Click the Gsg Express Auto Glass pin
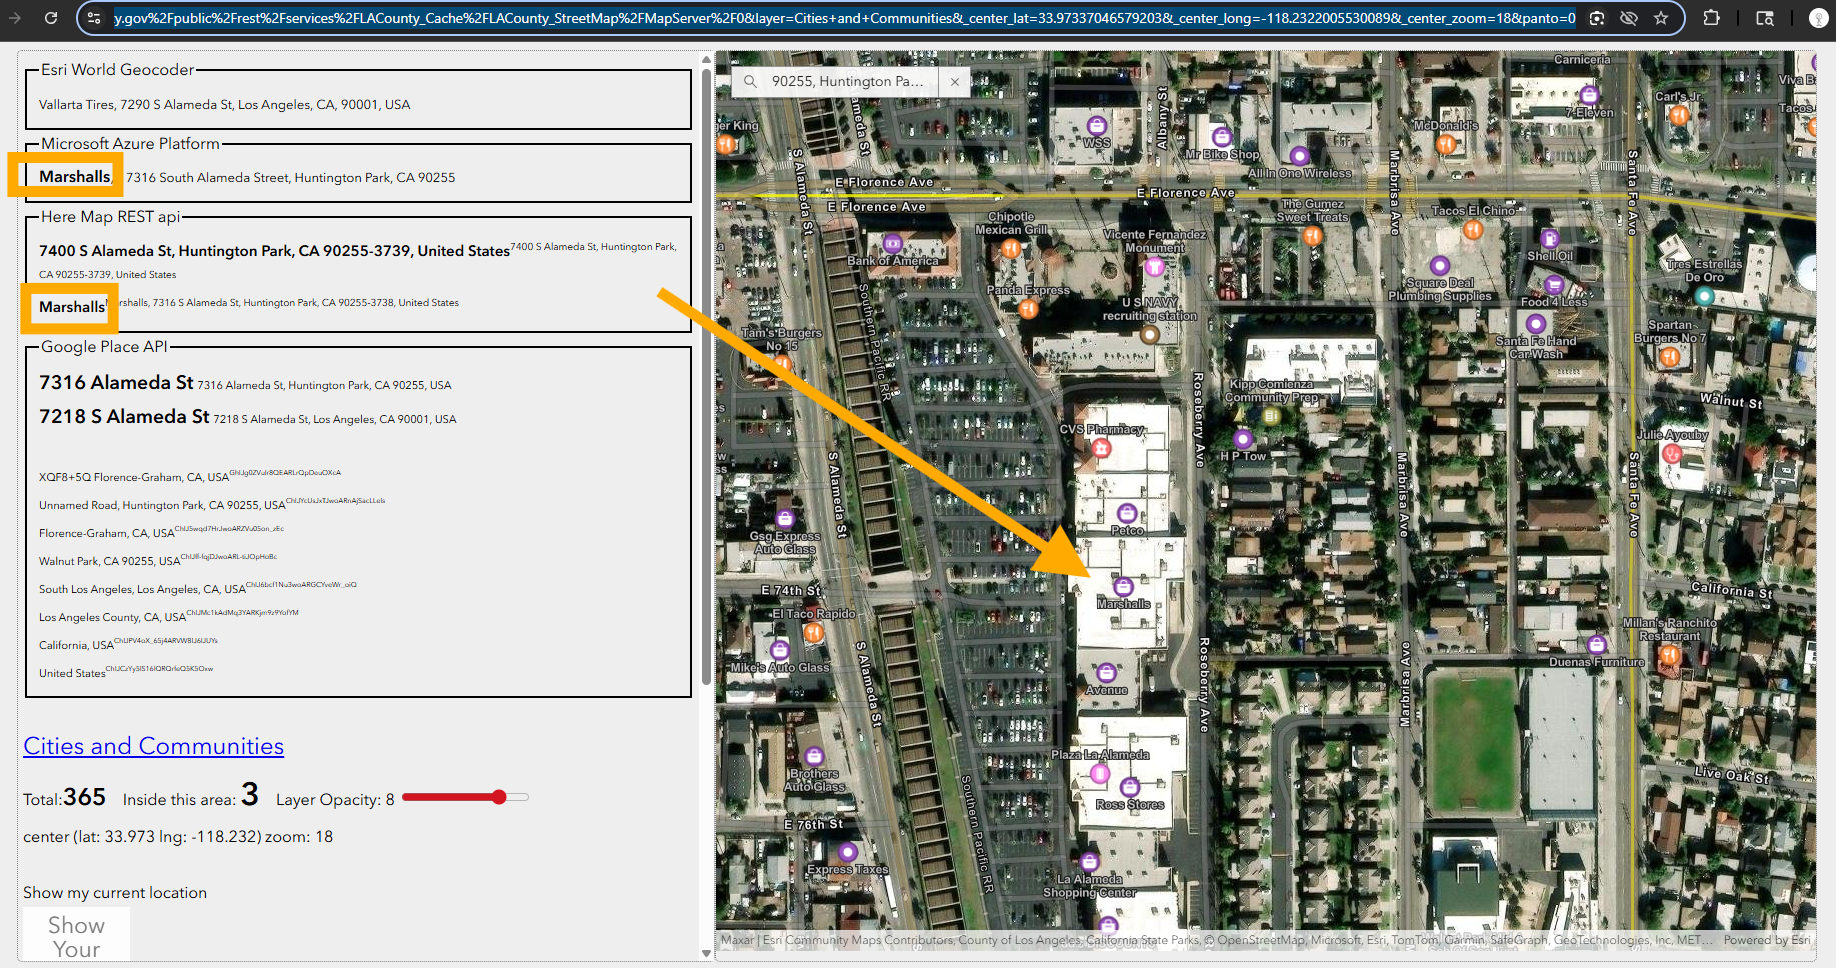Screen dimensions: 1836x968 (x=785, y=519)
